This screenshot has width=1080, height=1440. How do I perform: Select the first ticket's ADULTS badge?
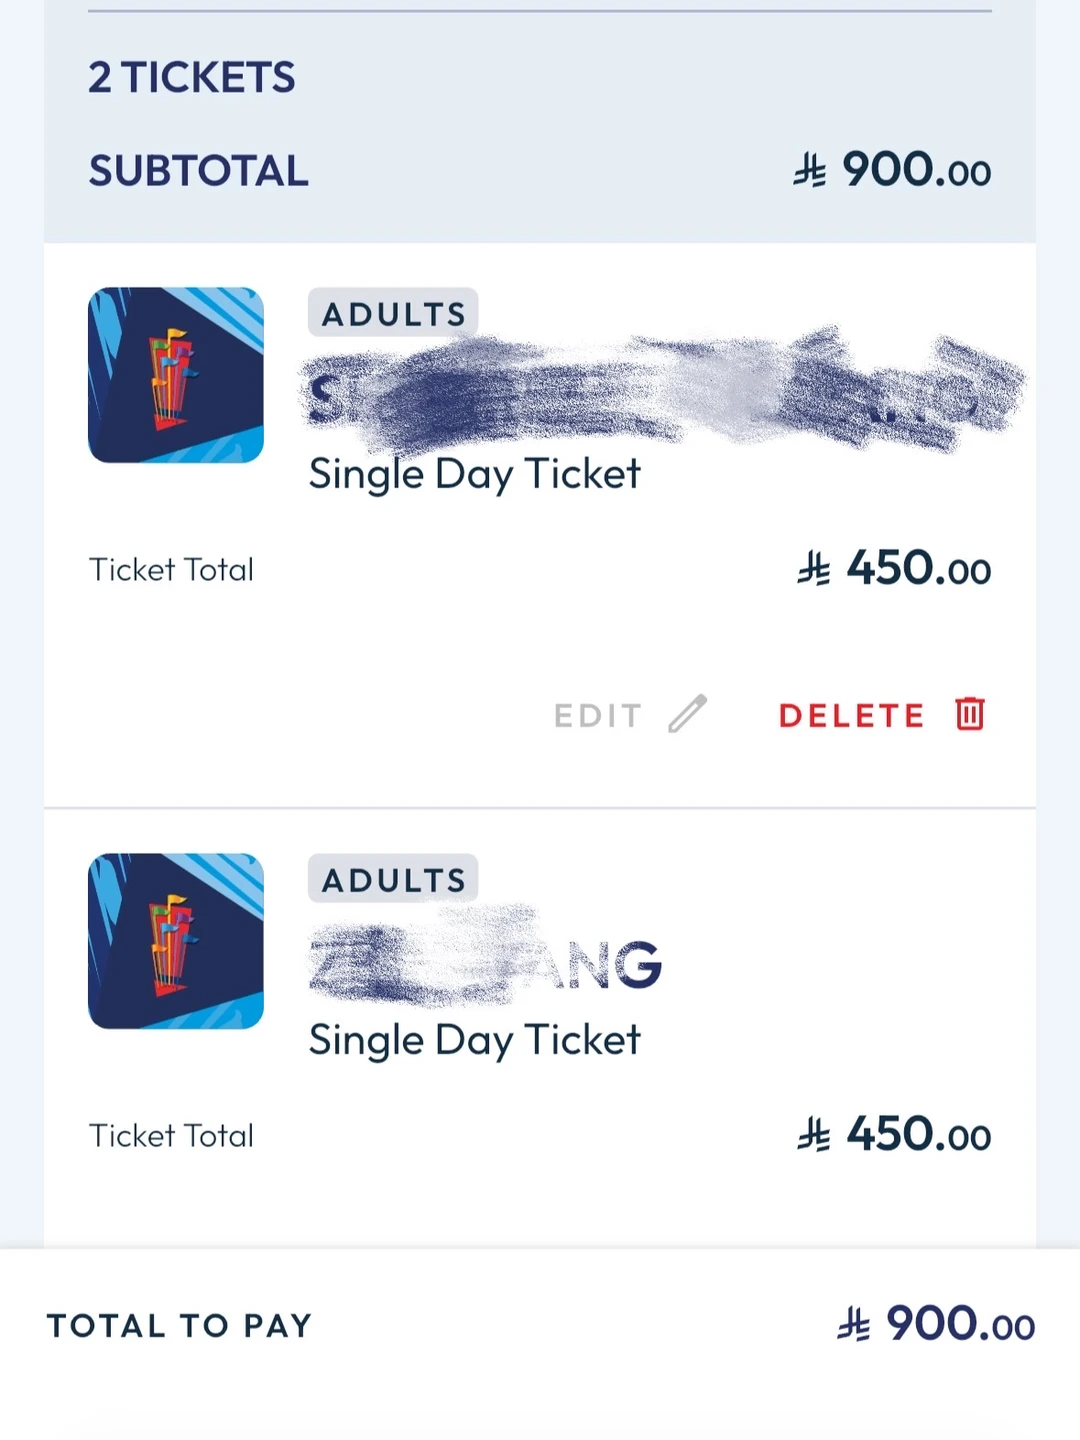coord(393,314)
